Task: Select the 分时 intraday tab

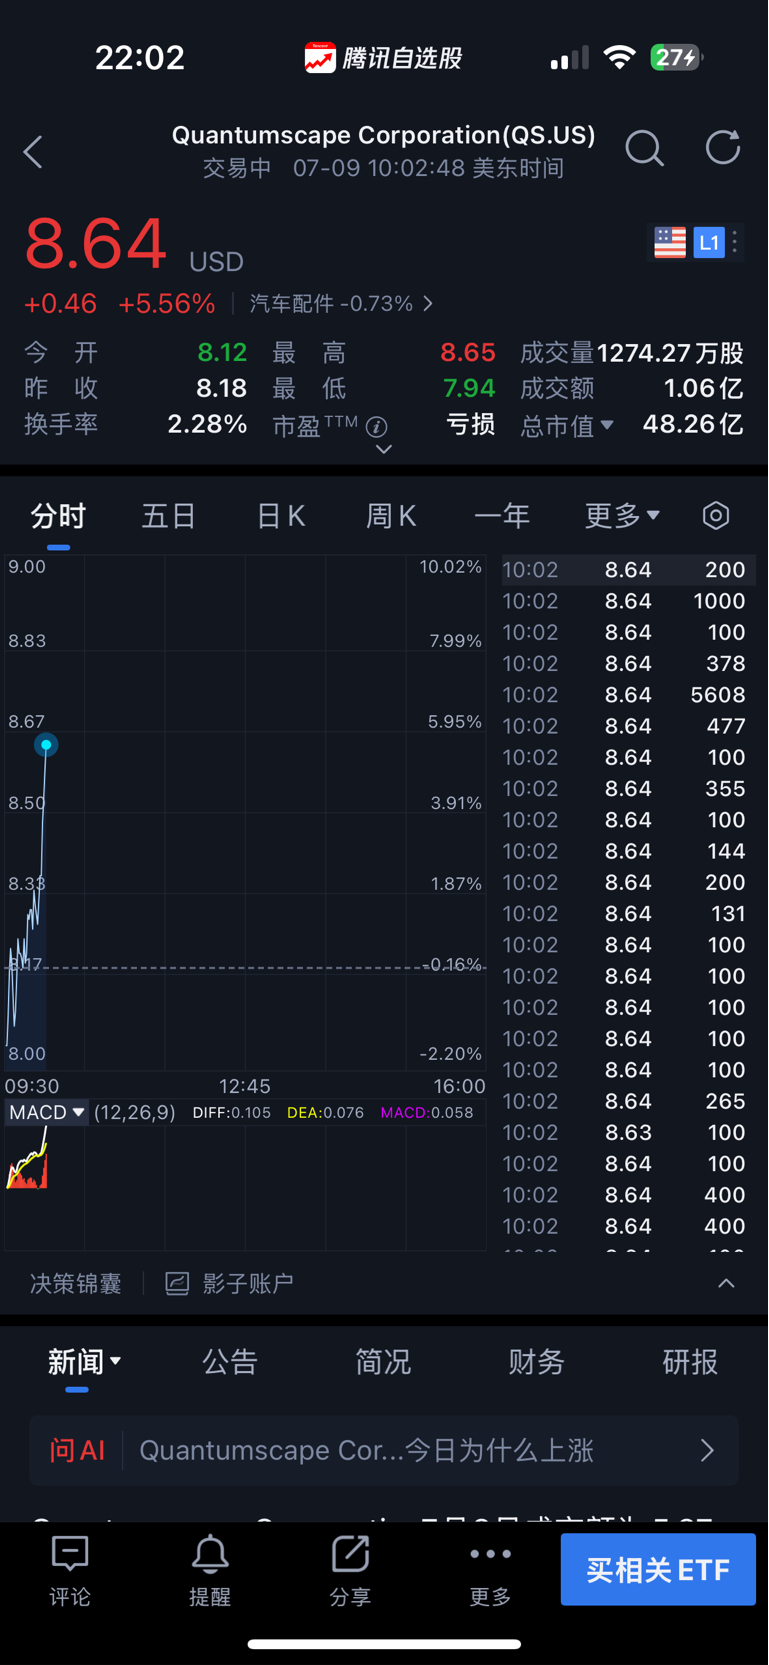Action: tap(58, 516)
